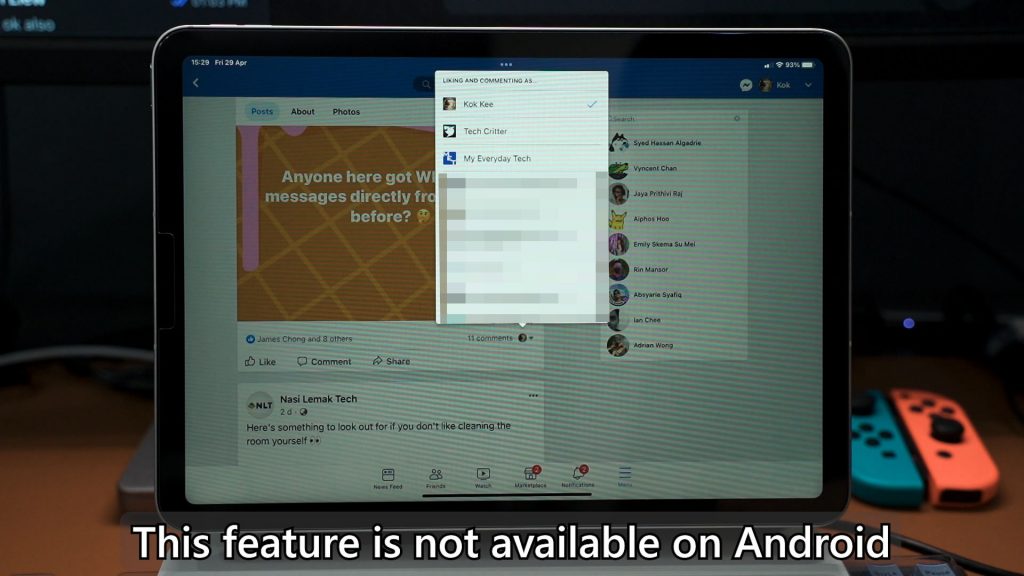
Task: Open the Kok profile avatar in top bar
Action: (765, 85)
